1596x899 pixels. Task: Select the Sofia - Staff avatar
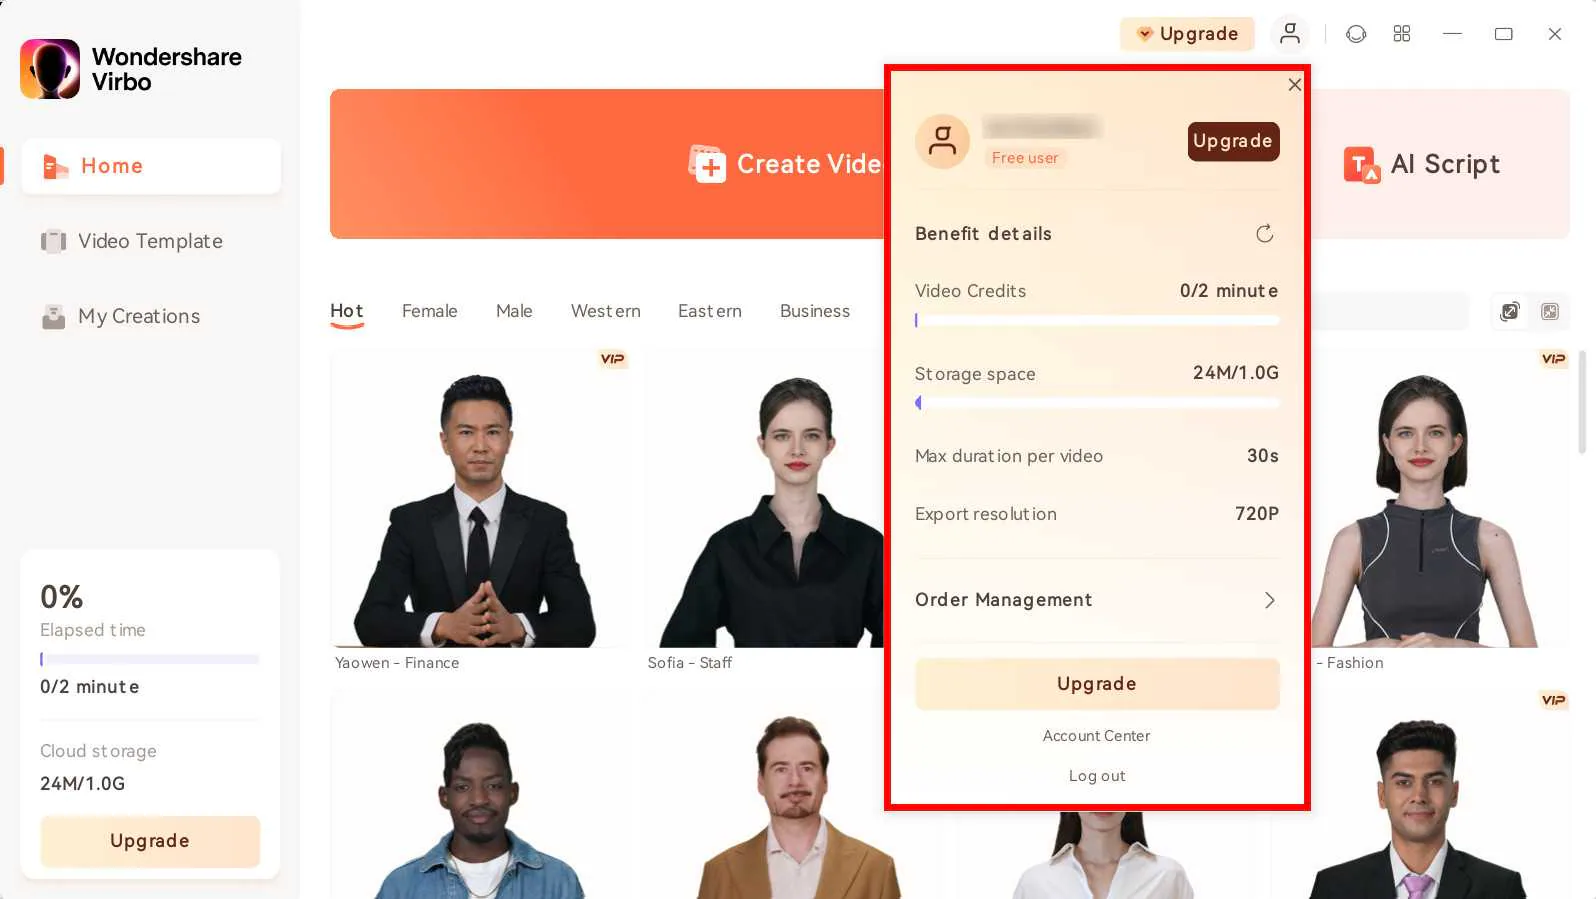[765, 499]
